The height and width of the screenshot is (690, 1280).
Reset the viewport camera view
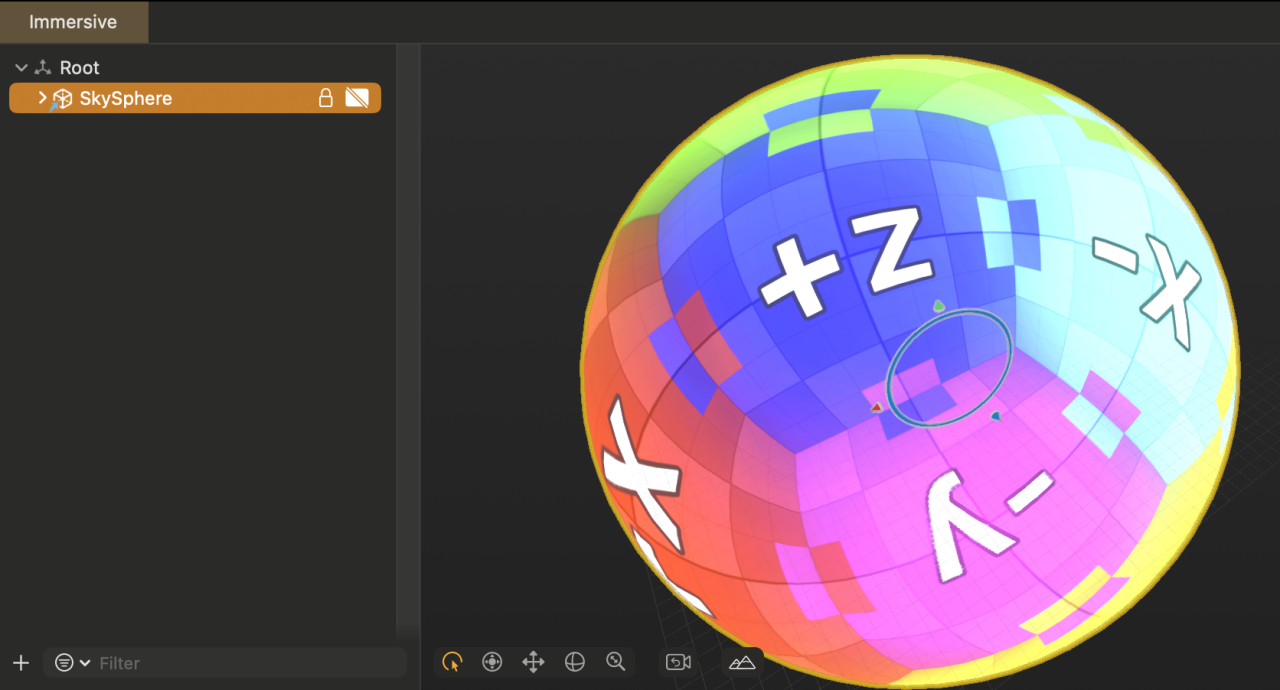tap(678, 662)
